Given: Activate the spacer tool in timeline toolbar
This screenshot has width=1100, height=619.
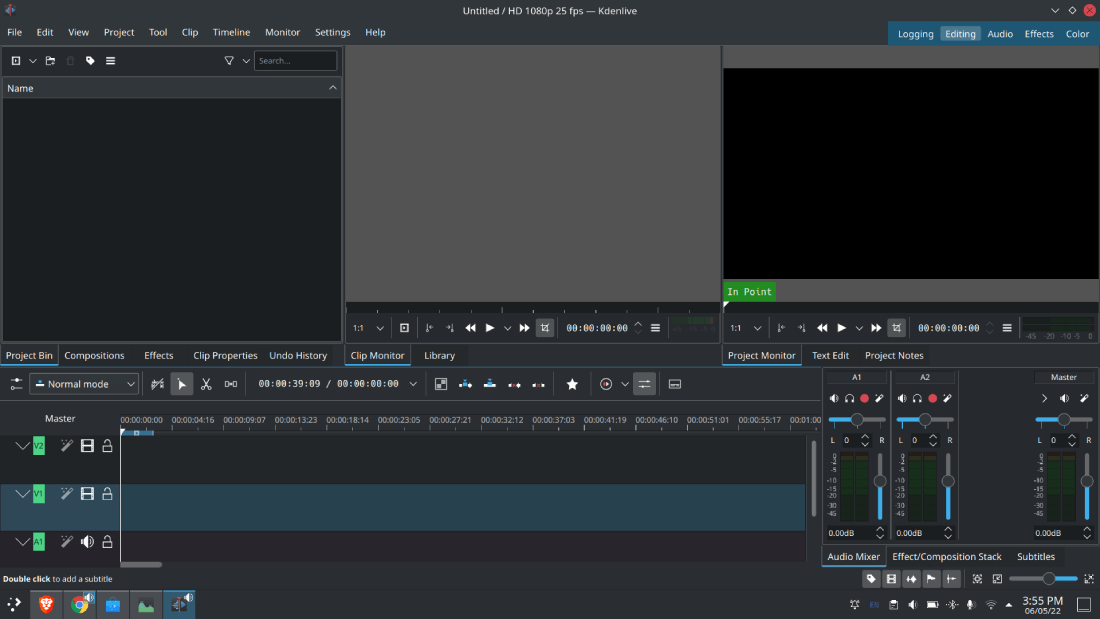Looking at the screenshot, I should click(x=231, y=384).
